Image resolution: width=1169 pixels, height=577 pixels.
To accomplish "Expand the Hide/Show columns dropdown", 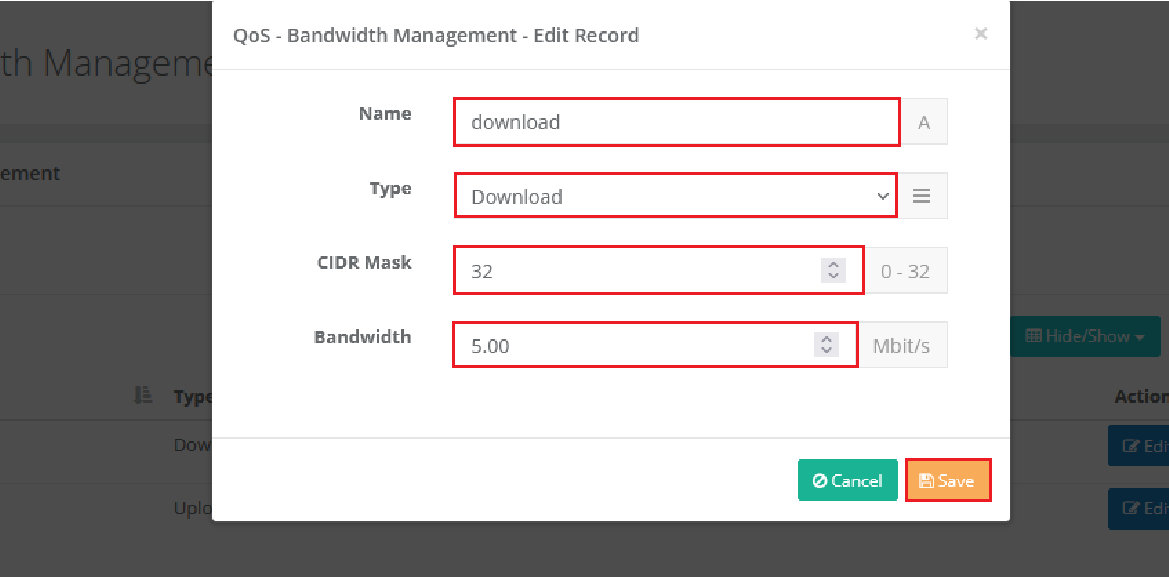I will [x=1085, y=337].
